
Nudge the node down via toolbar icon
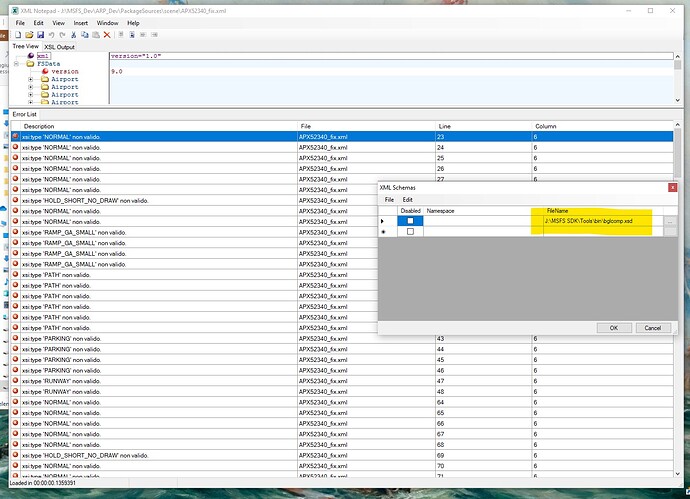(x=132, y=35)
